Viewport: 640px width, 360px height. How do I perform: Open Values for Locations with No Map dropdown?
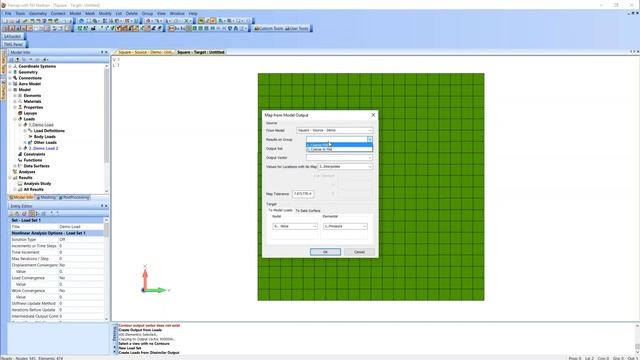coord(345,167)
